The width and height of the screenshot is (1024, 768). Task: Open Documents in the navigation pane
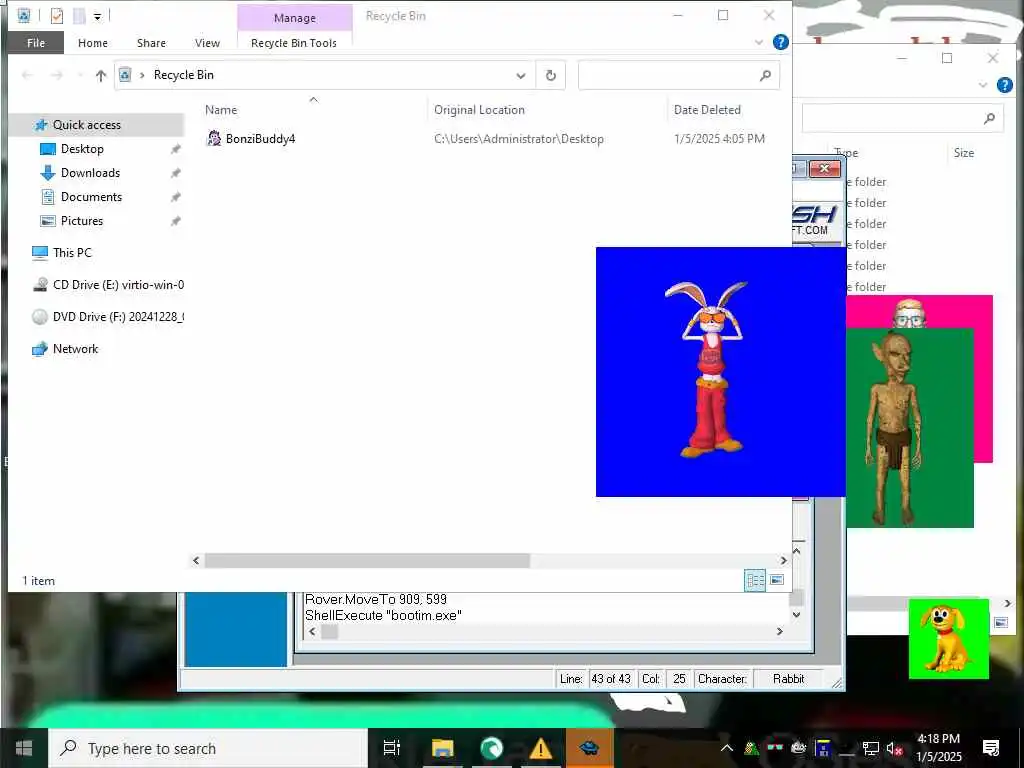[x=91, y=197]
